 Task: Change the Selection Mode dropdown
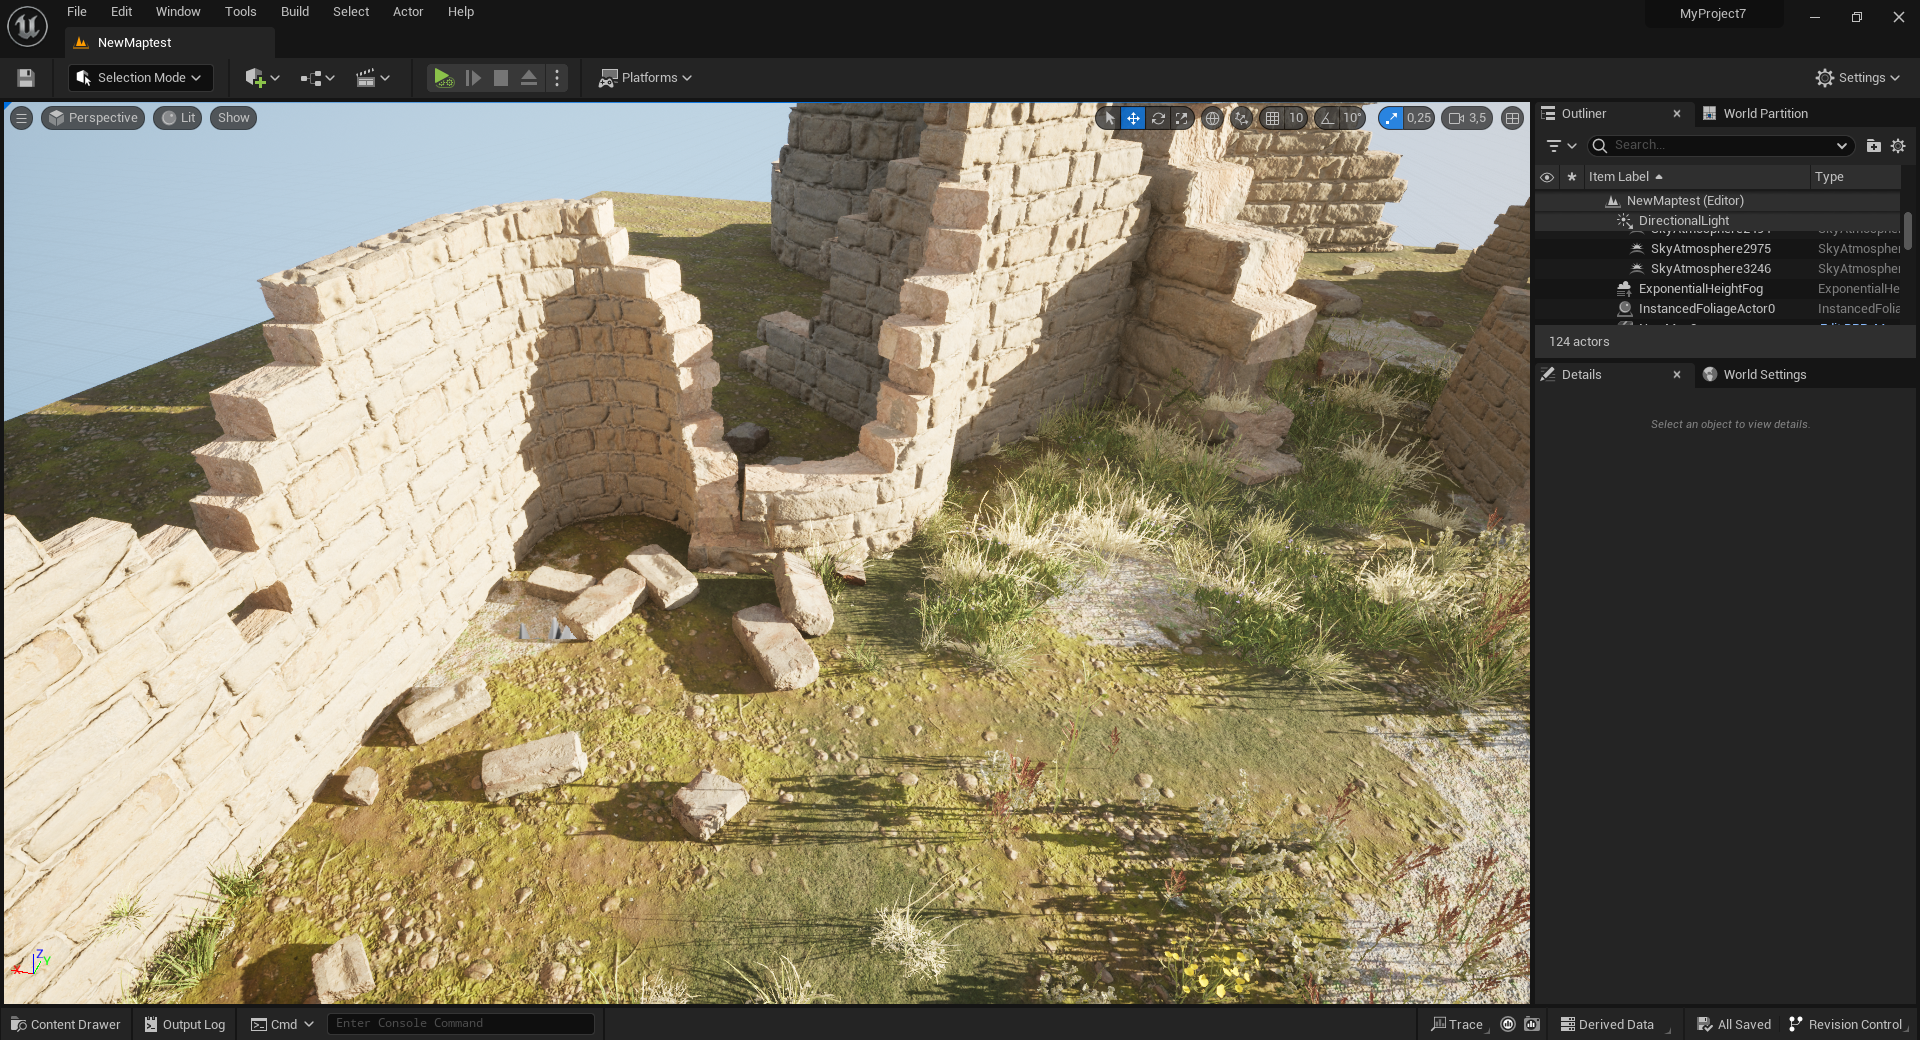point(140,78)
